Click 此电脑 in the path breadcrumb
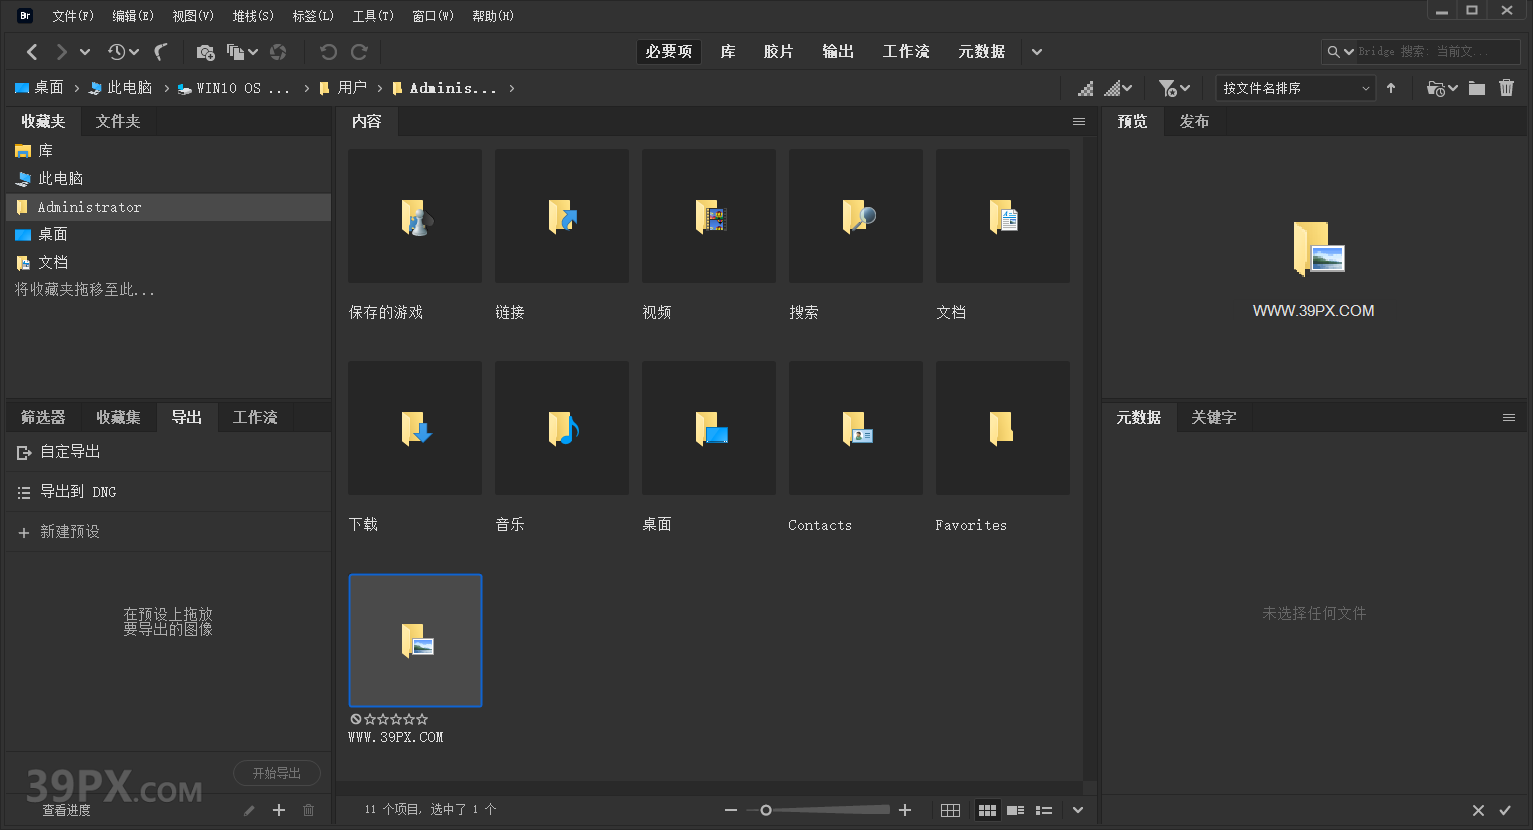The height and width of the screenshot is (830, 1533). (x=120, y=88)
